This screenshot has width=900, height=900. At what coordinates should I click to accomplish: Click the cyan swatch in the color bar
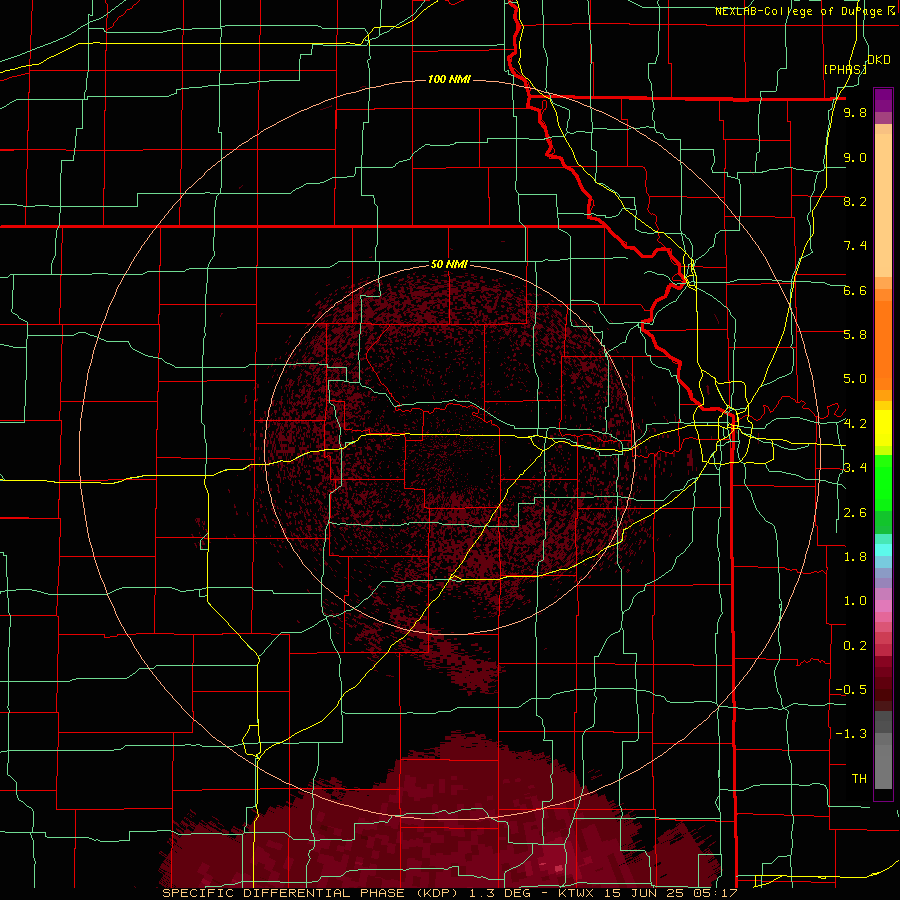click(x=883, y=550)
